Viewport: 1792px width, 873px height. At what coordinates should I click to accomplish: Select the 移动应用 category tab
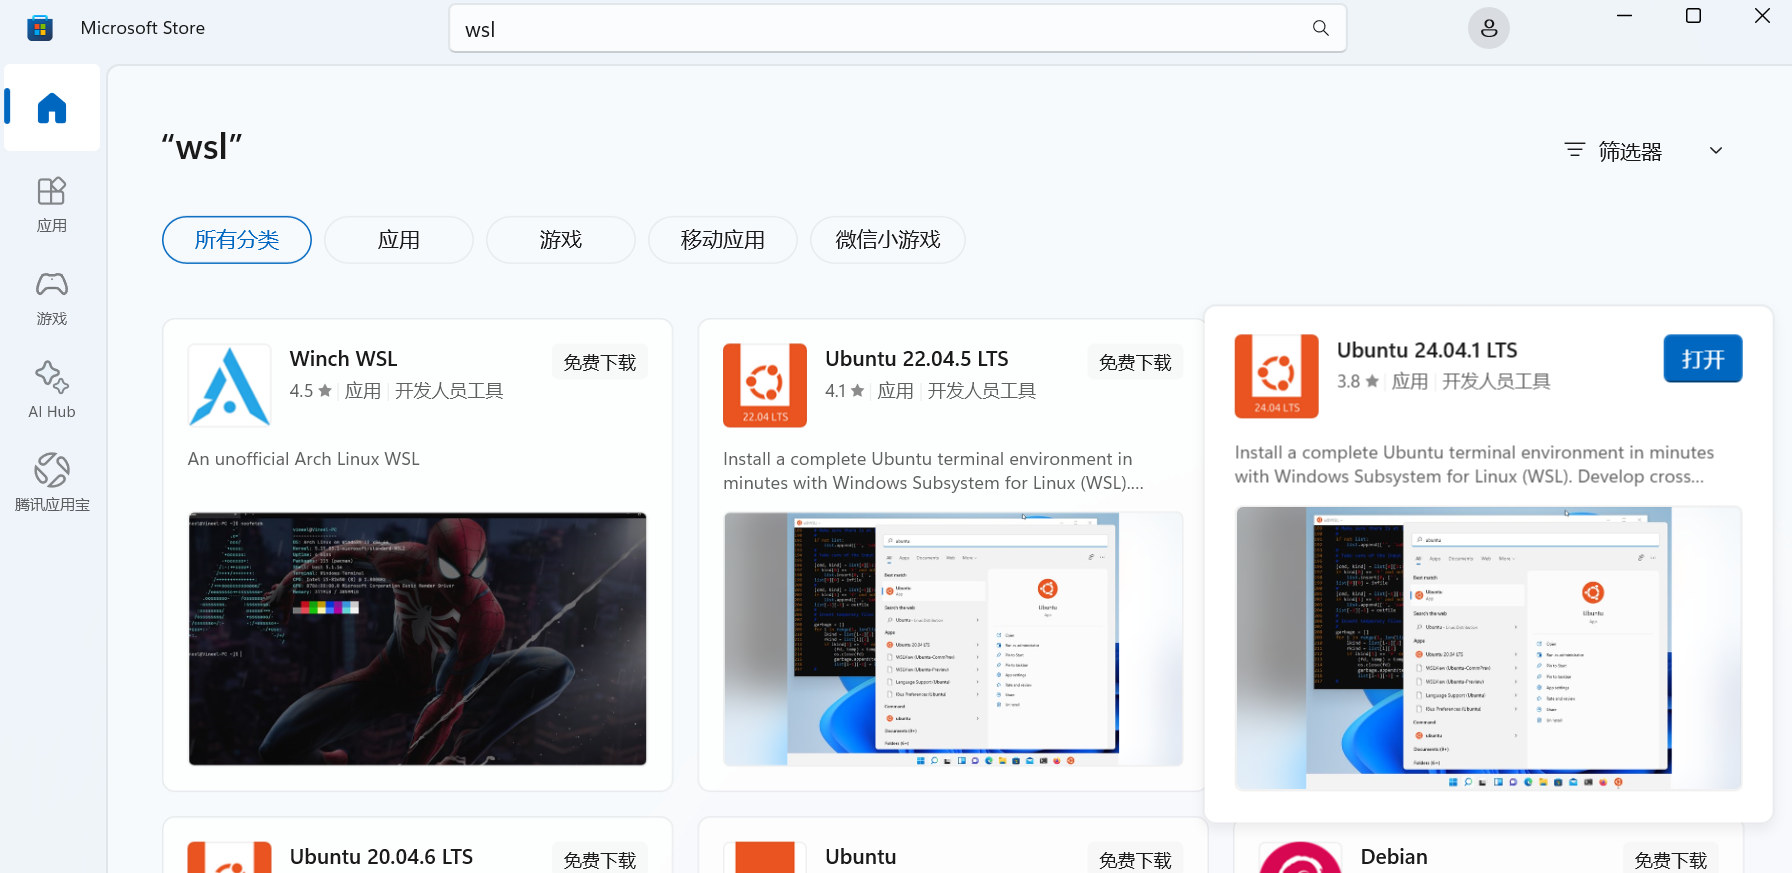(723, 240)
